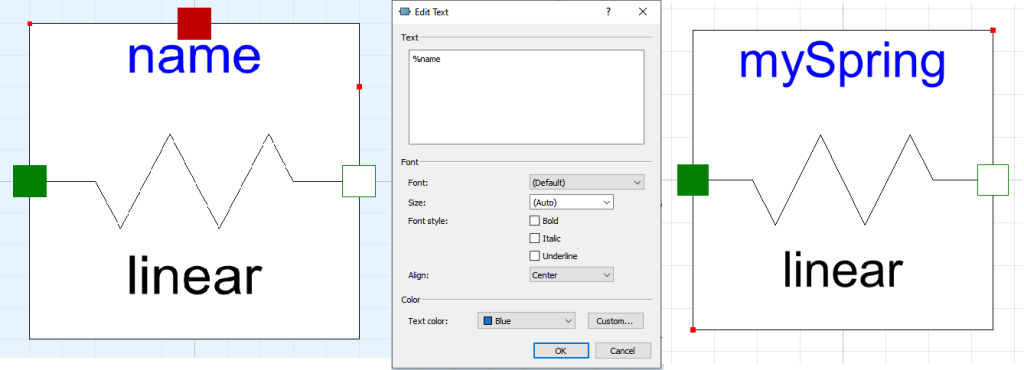Click the Cancel button
The height and width of the screenshot is (370, 1024).
point(623,350)
